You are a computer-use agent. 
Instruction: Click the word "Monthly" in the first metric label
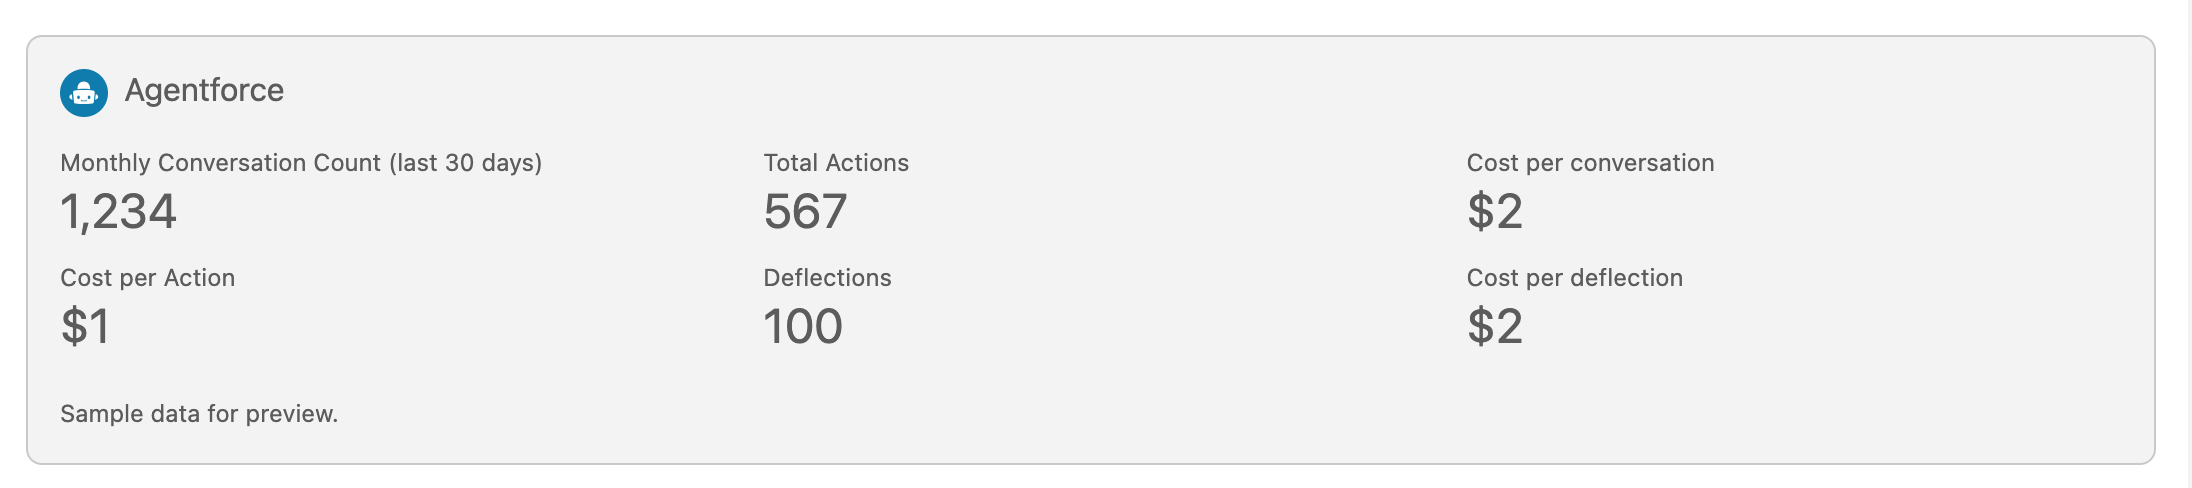point(105,163)
